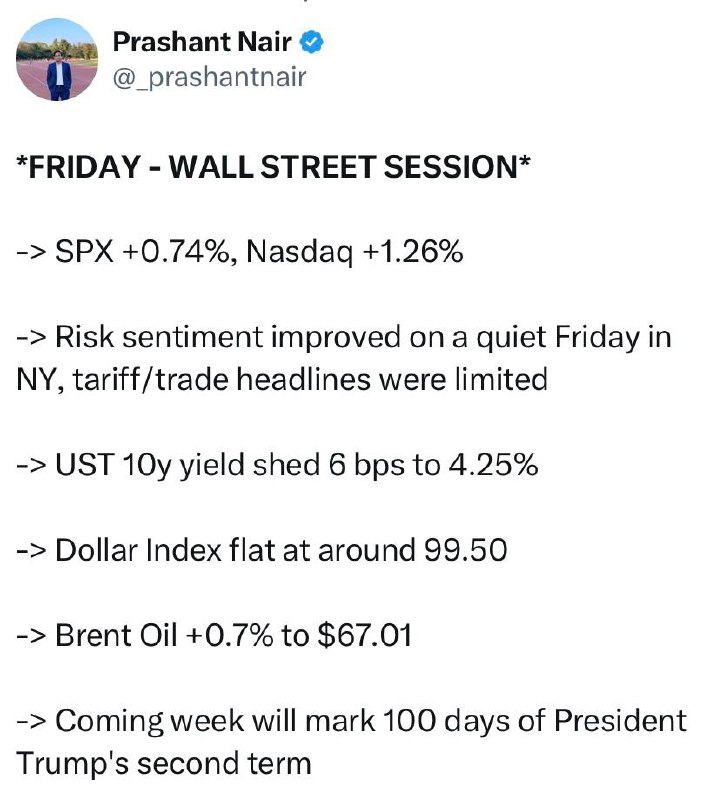Click the arrow bullet before Dollar Index
703x800 pixels.
32,552
